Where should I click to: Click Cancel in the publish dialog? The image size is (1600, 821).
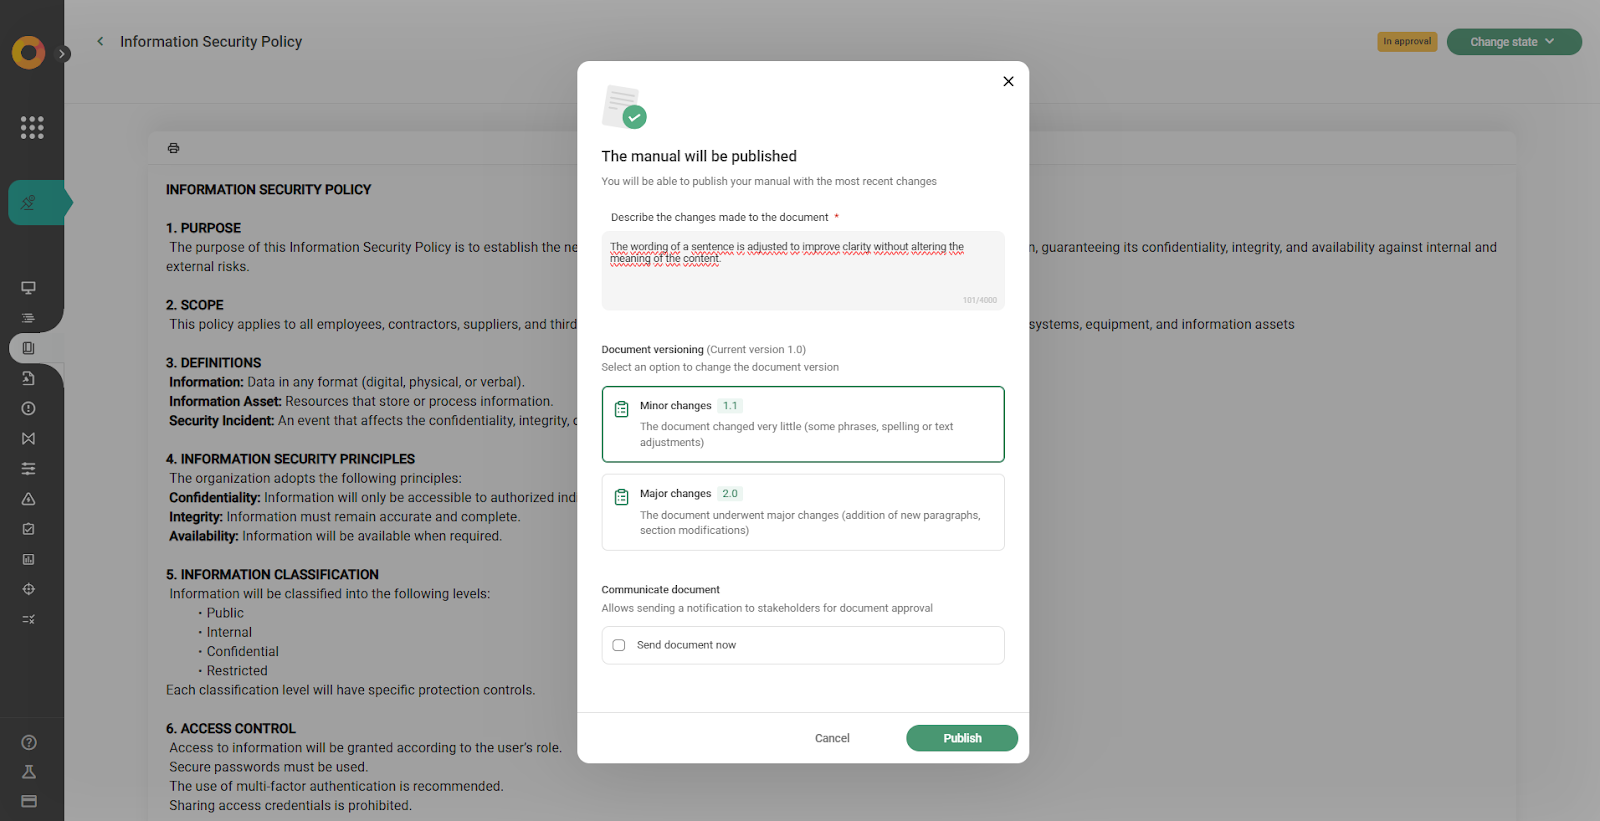point(832,738)
